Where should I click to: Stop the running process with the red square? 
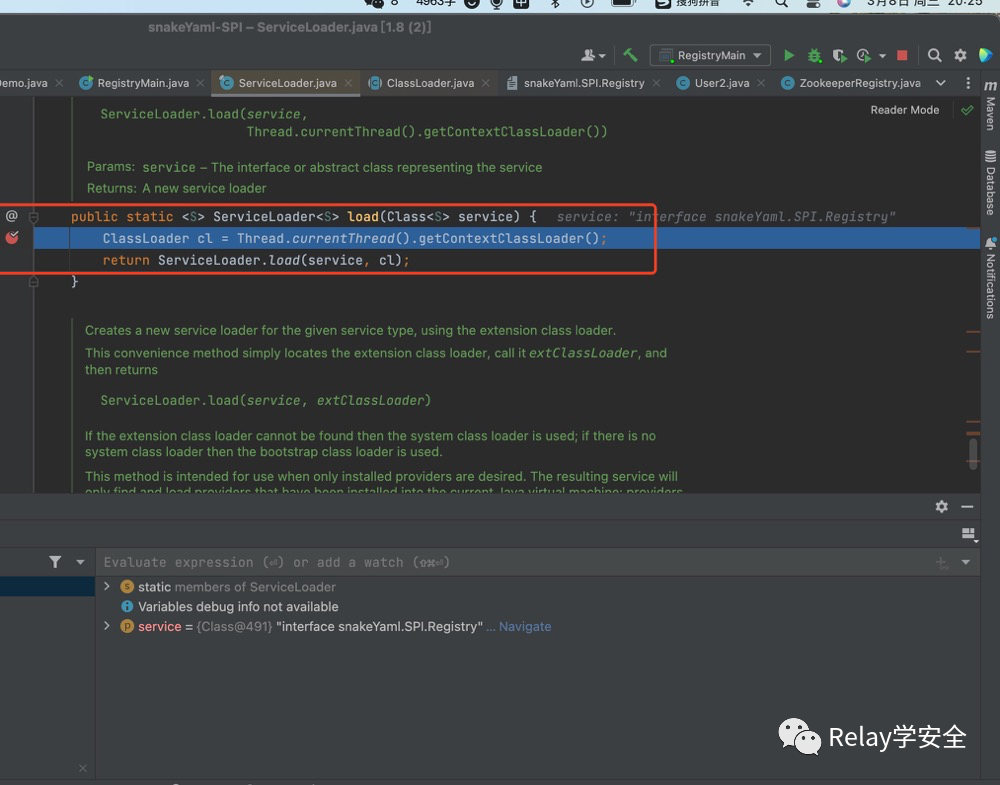(x=902, y=55)
